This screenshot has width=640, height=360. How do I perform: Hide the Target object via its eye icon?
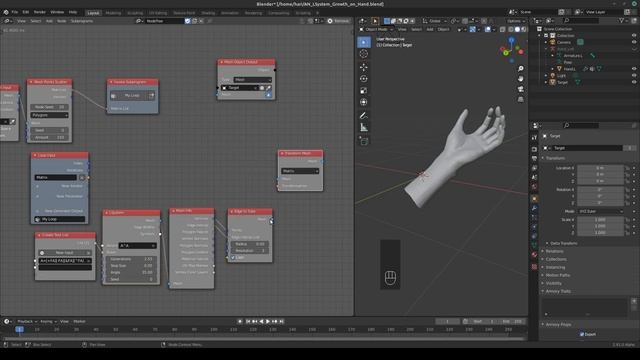(634, 82)
